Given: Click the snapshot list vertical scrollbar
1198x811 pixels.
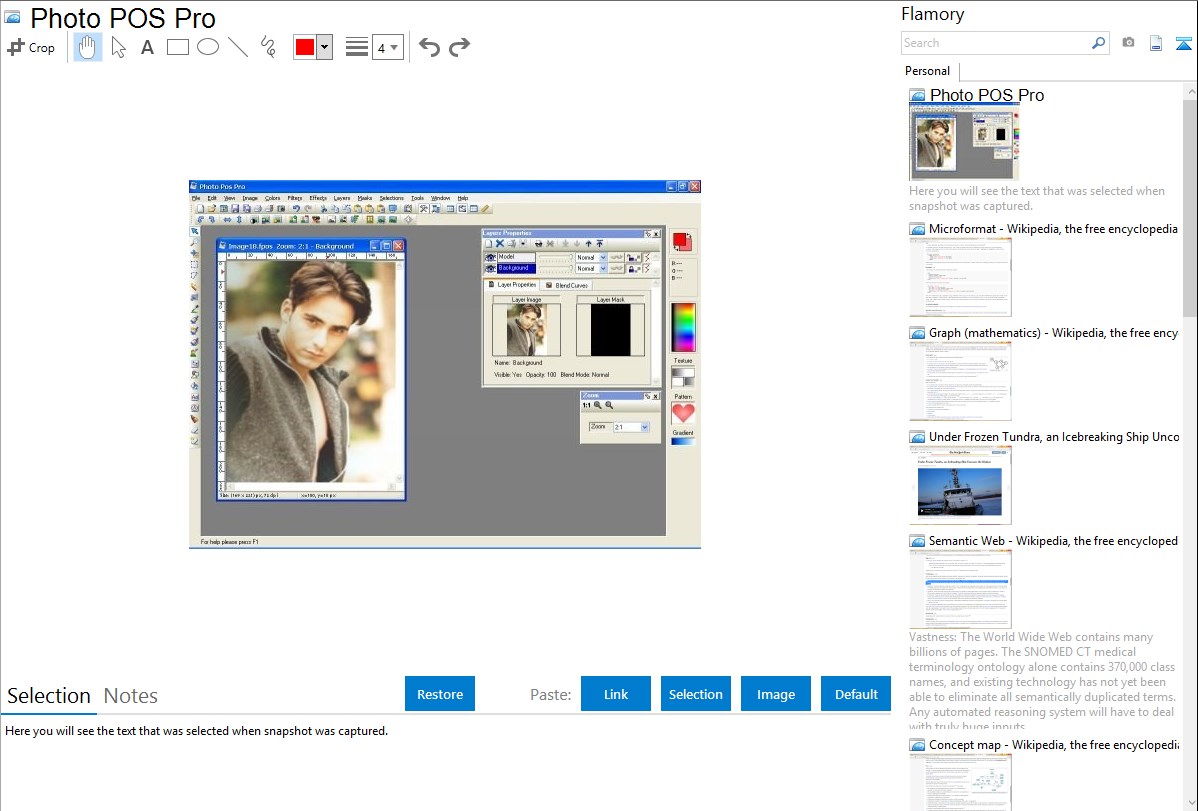Looking at the screenshot, I should coord(1190,206).
